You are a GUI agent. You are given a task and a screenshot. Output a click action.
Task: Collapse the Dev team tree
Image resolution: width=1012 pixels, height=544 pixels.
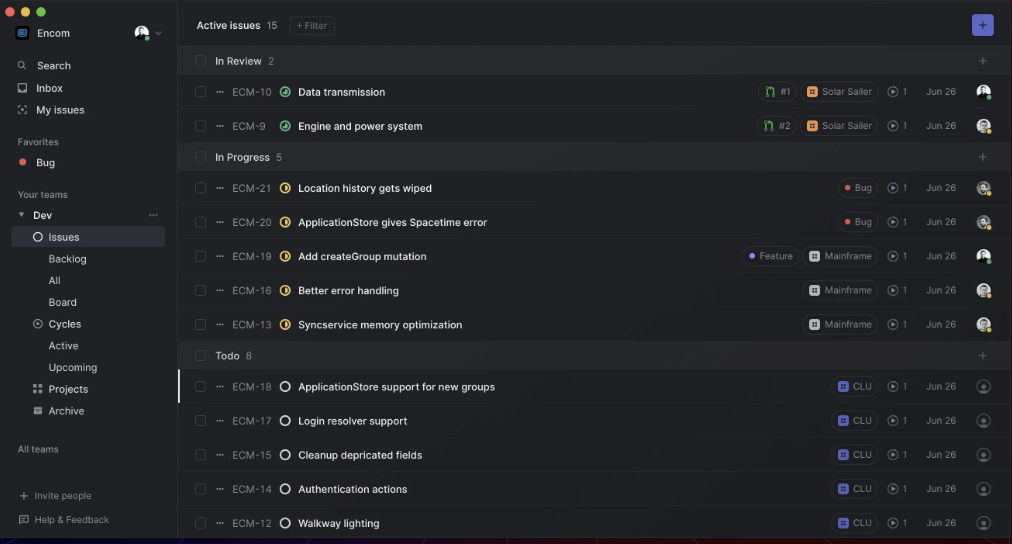tap(22, 215)
